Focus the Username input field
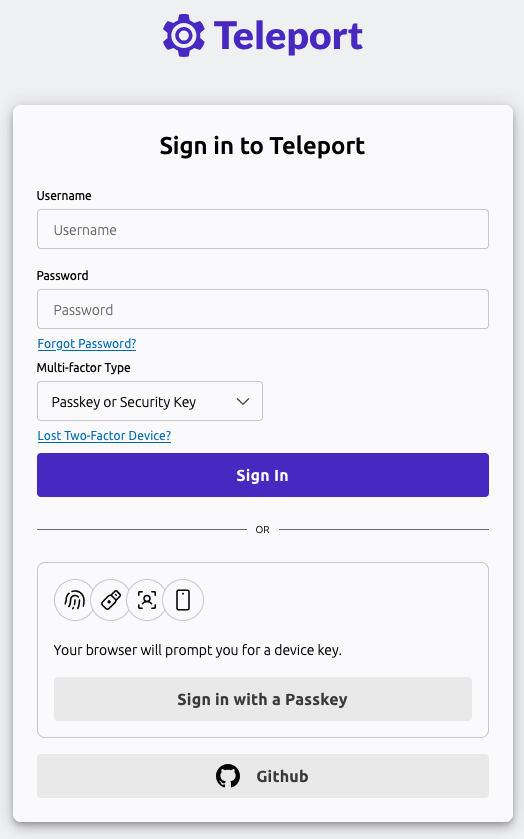 click(263, 229)
